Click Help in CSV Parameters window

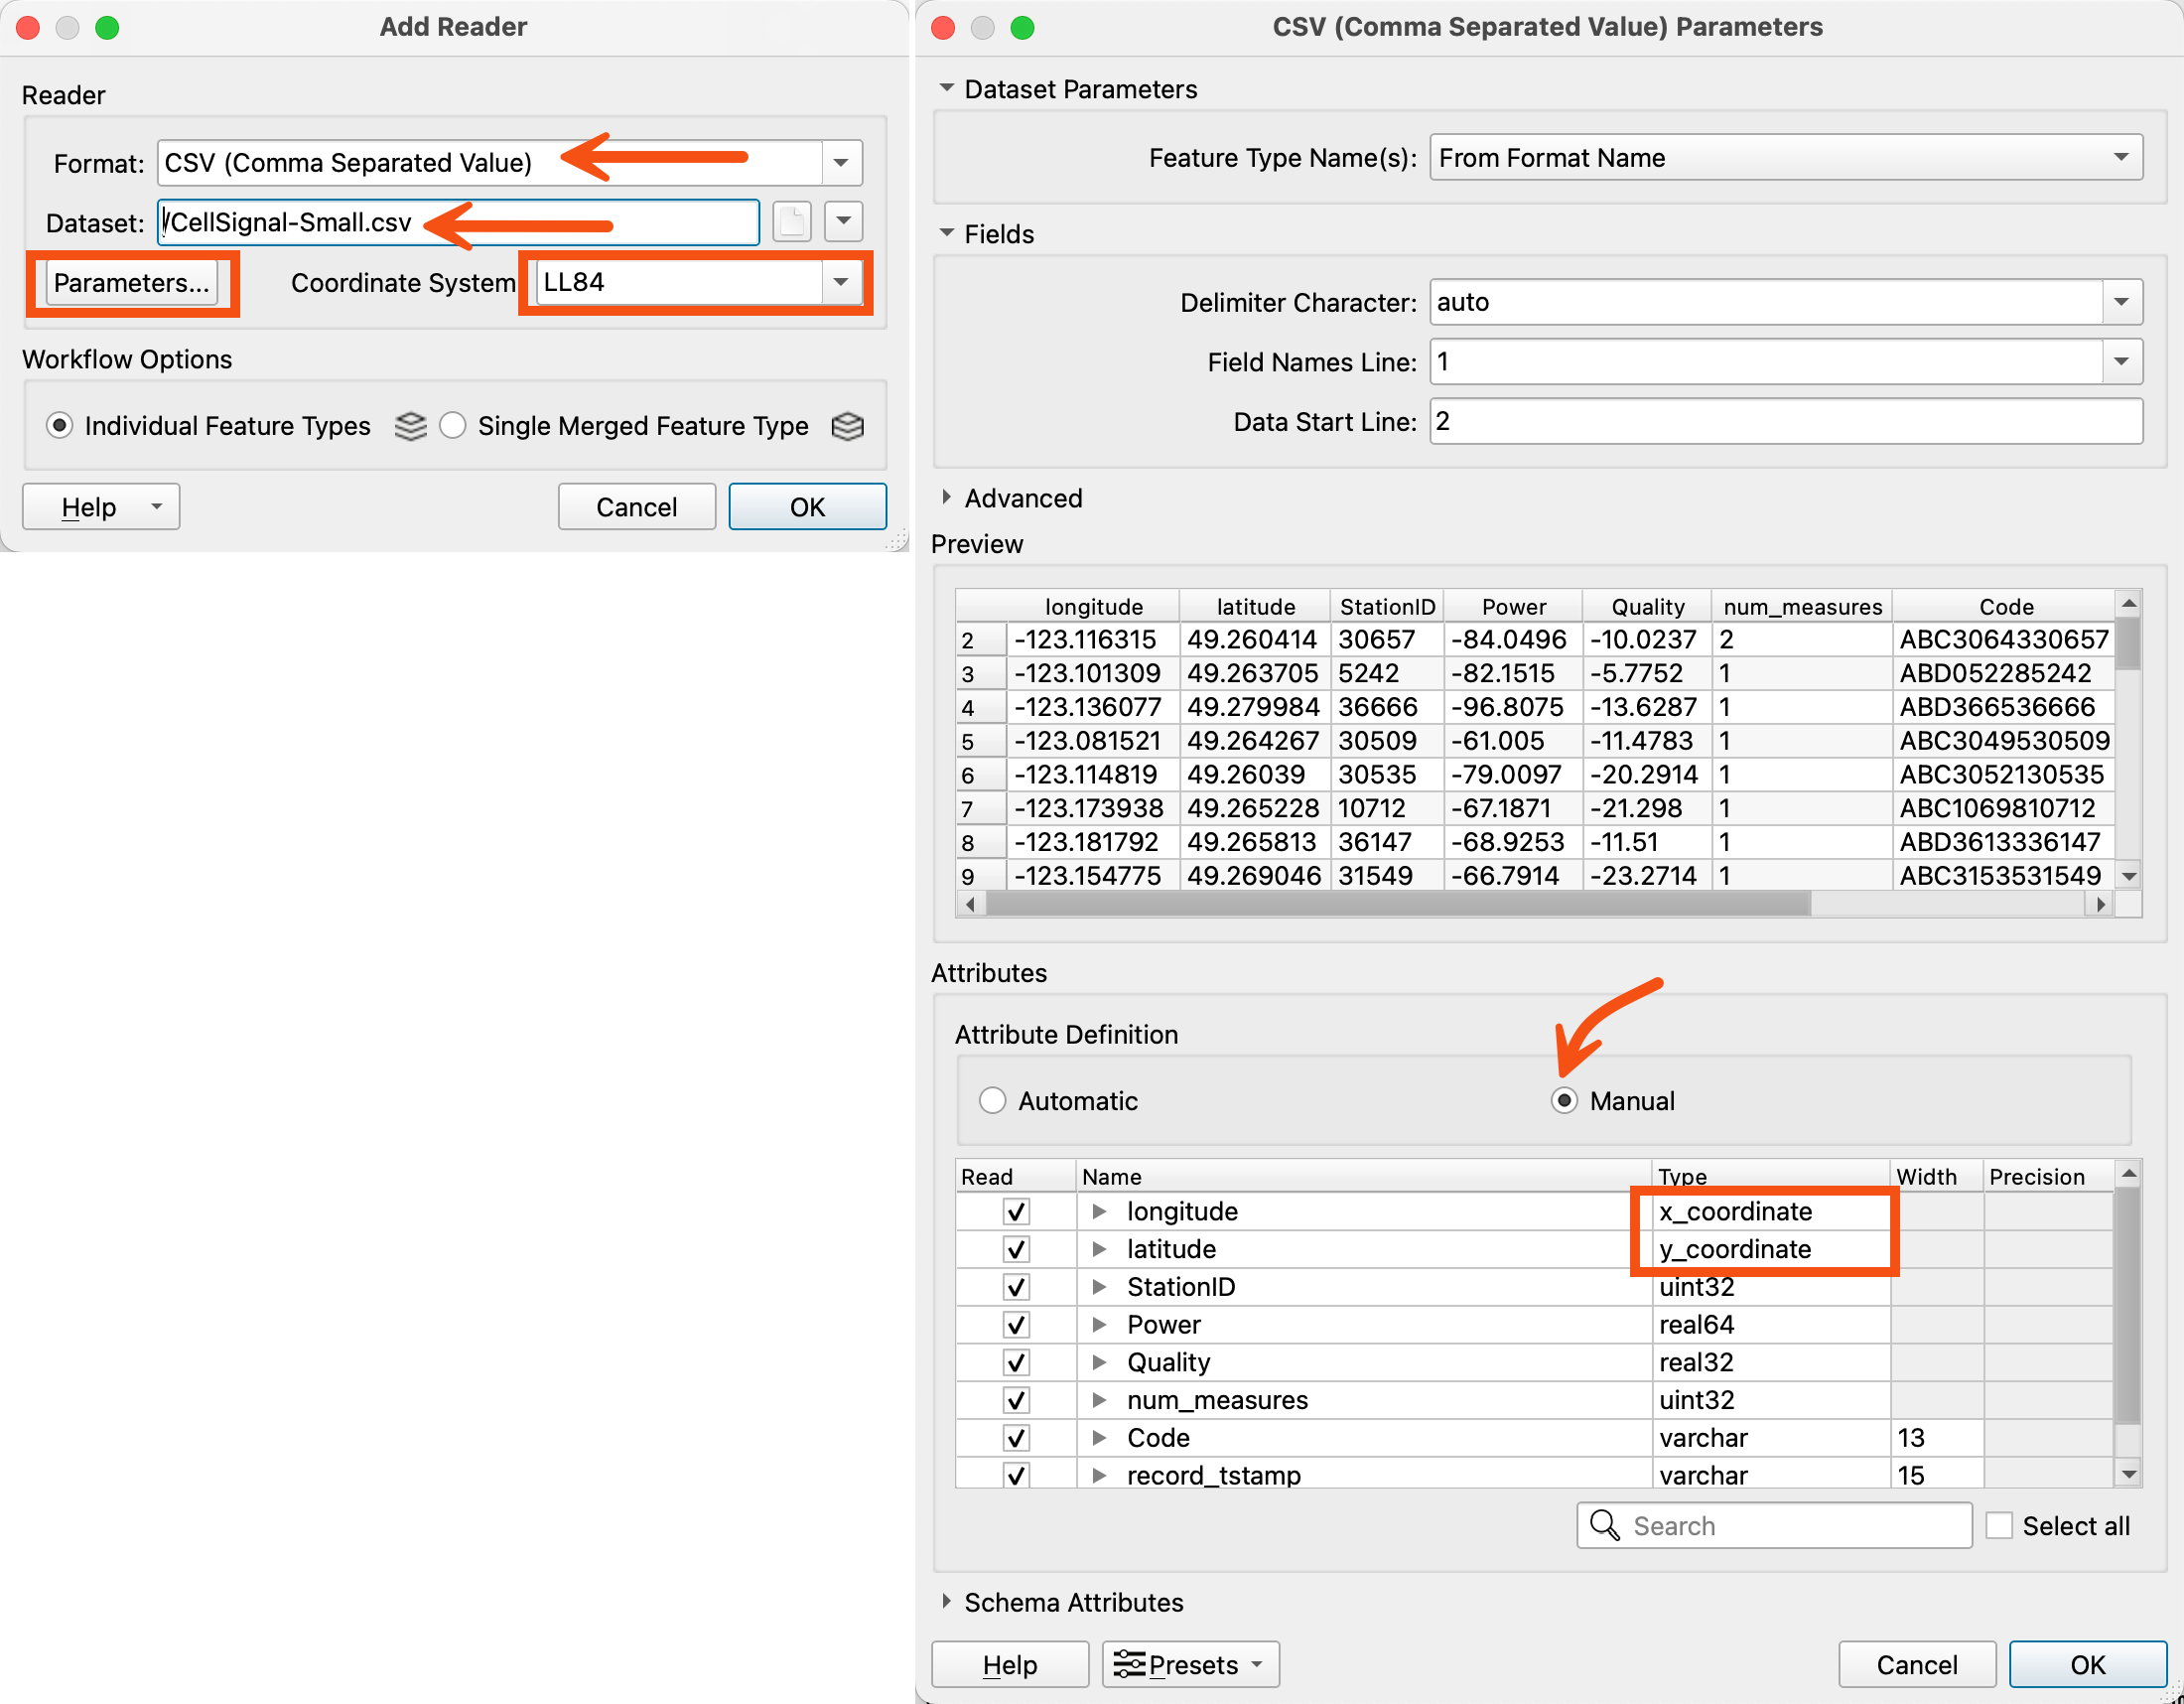1010,1664
